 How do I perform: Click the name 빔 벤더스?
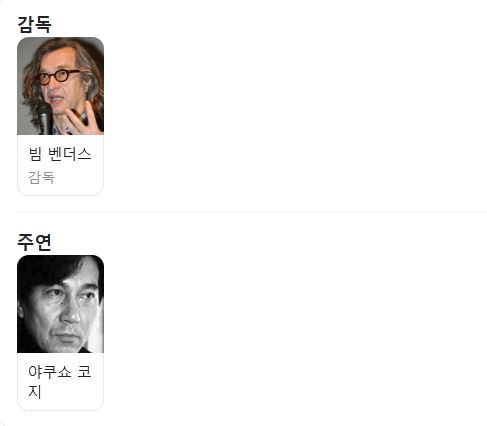[60, 154]
